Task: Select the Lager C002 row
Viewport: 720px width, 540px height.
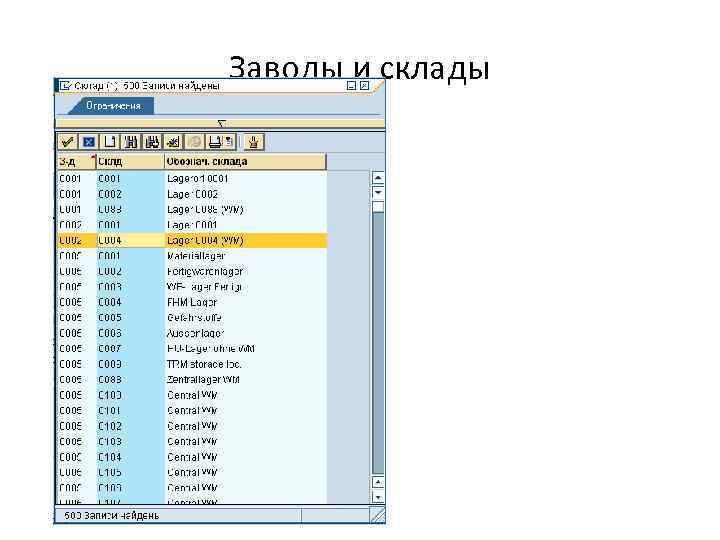Action: (191, 194)
